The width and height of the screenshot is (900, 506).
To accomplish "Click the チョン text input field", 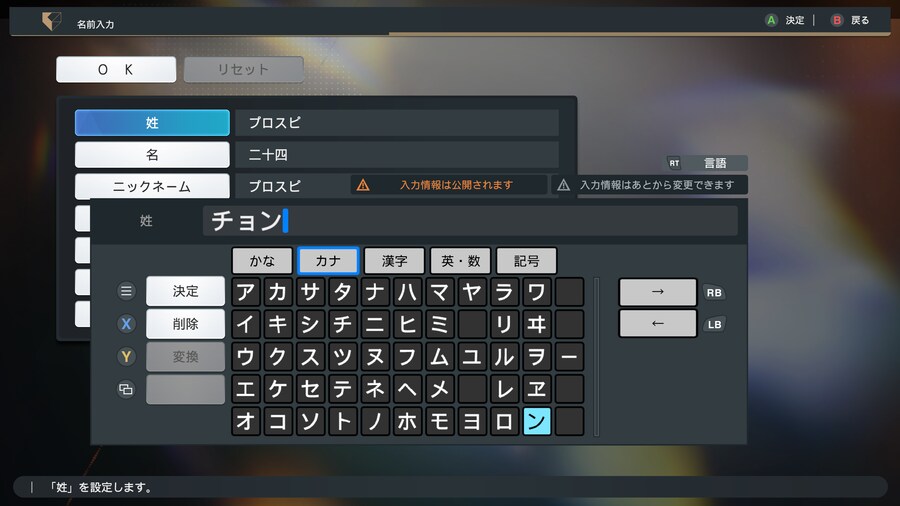I will [x=470, y=221].
